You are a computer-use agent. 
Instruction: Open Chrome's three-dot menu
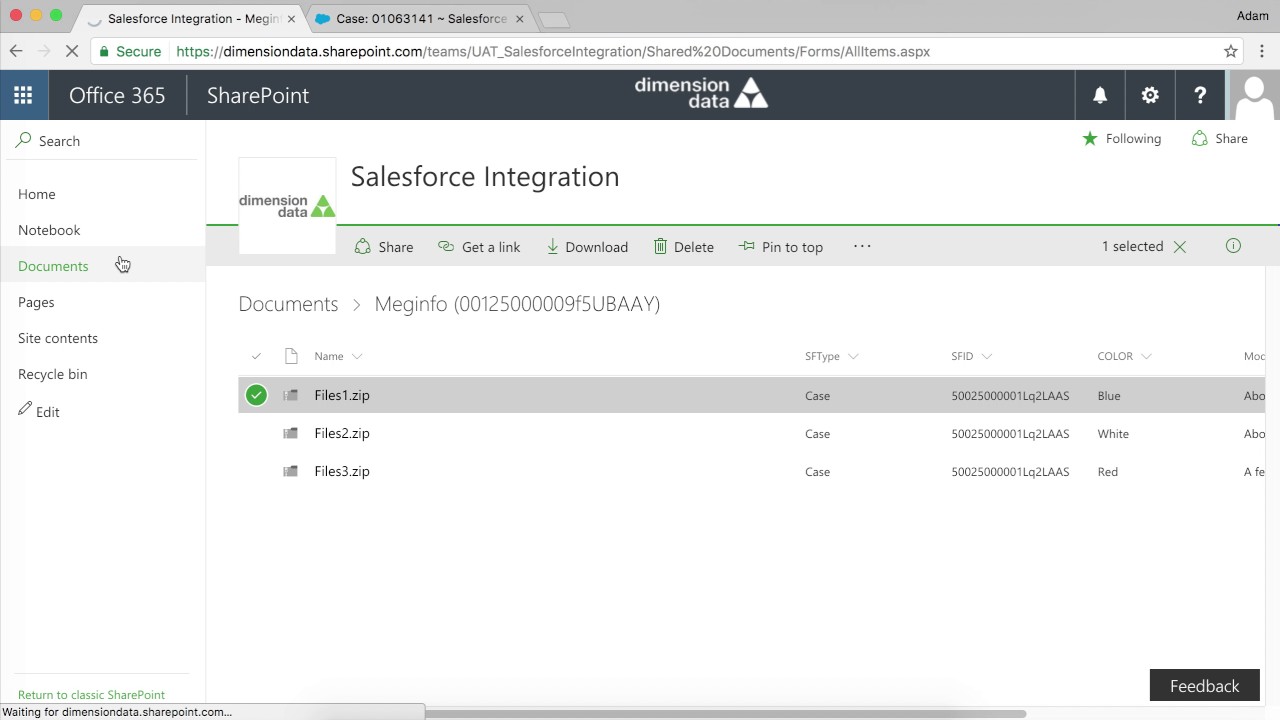(x=1262, y=51)
